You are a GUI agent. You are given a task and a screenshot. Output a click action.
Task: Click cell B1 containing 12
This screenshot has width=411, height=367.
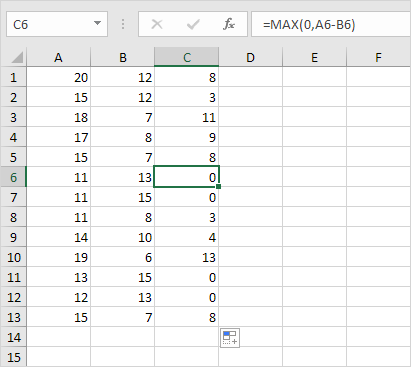click(122, 77)
